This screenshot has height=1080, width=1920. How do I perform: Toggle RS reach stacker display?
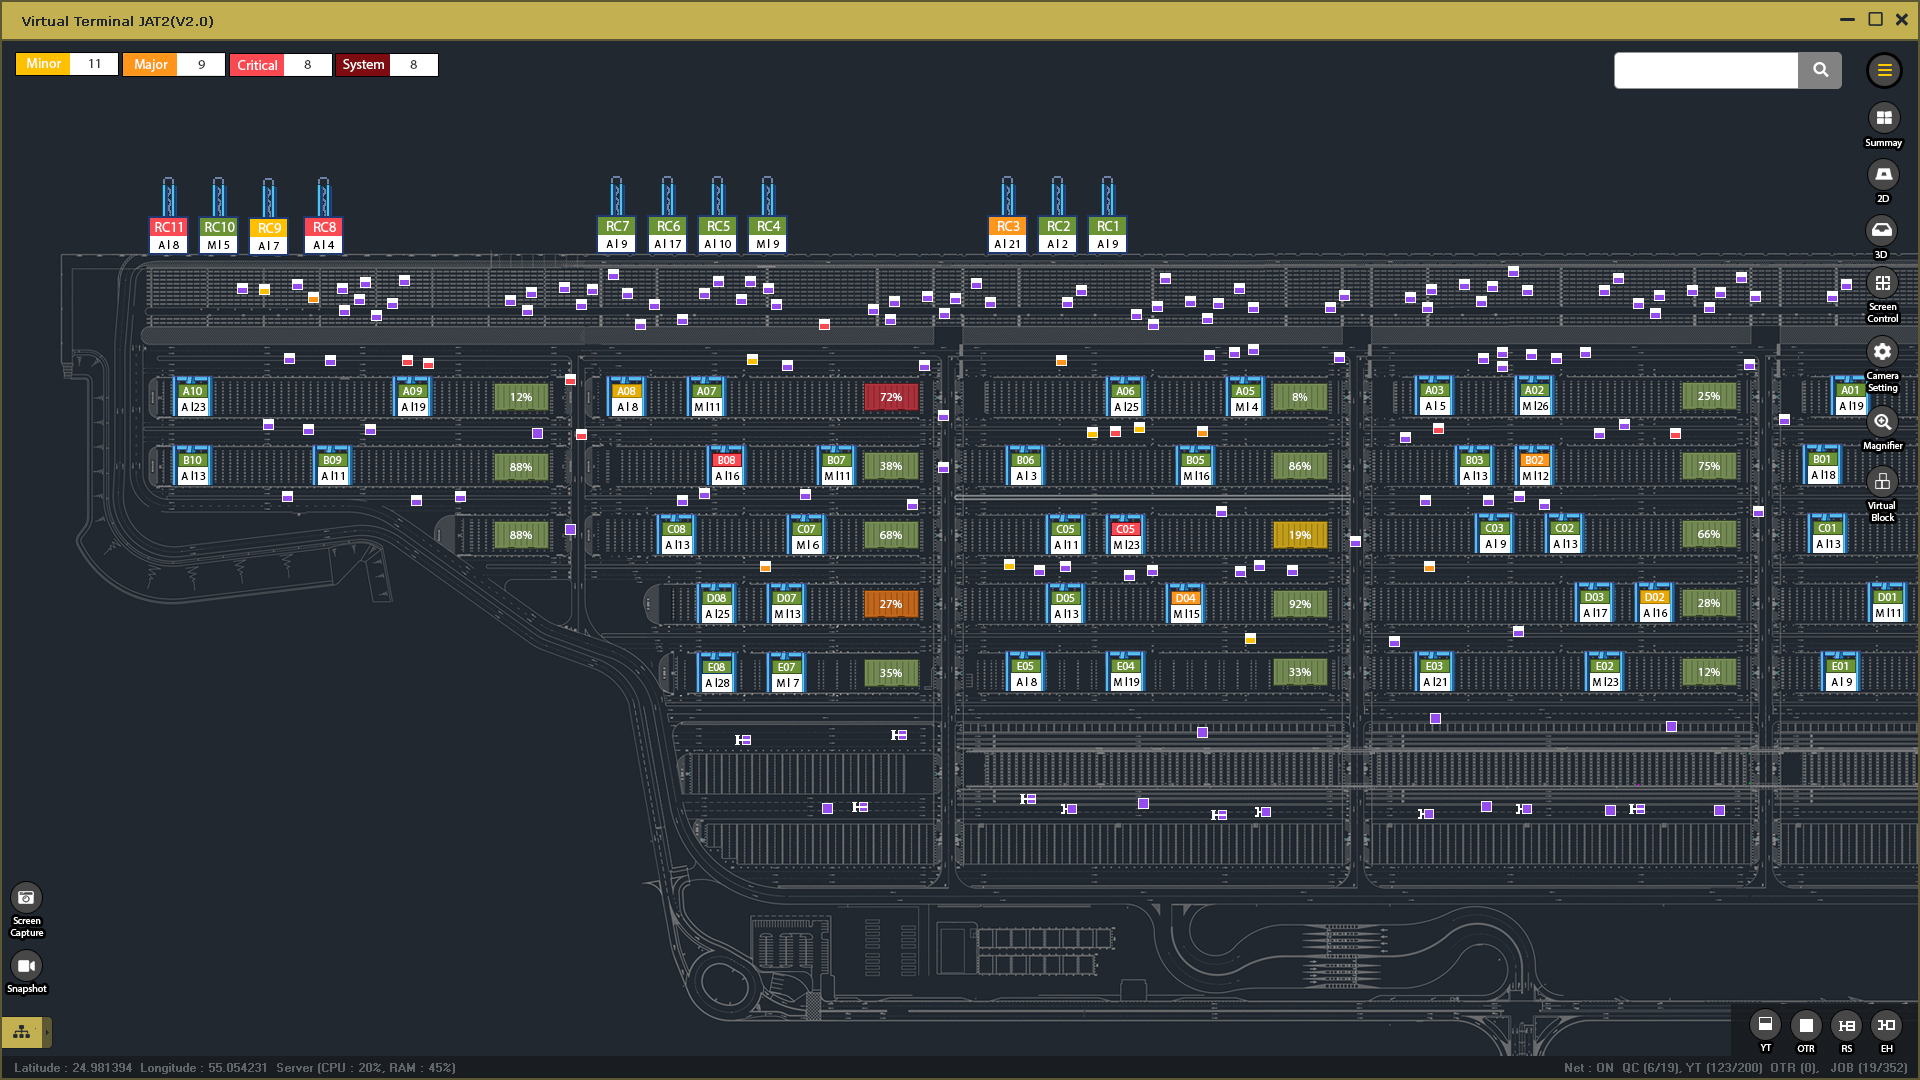pyautogui.click(x=1846, y=1025)
